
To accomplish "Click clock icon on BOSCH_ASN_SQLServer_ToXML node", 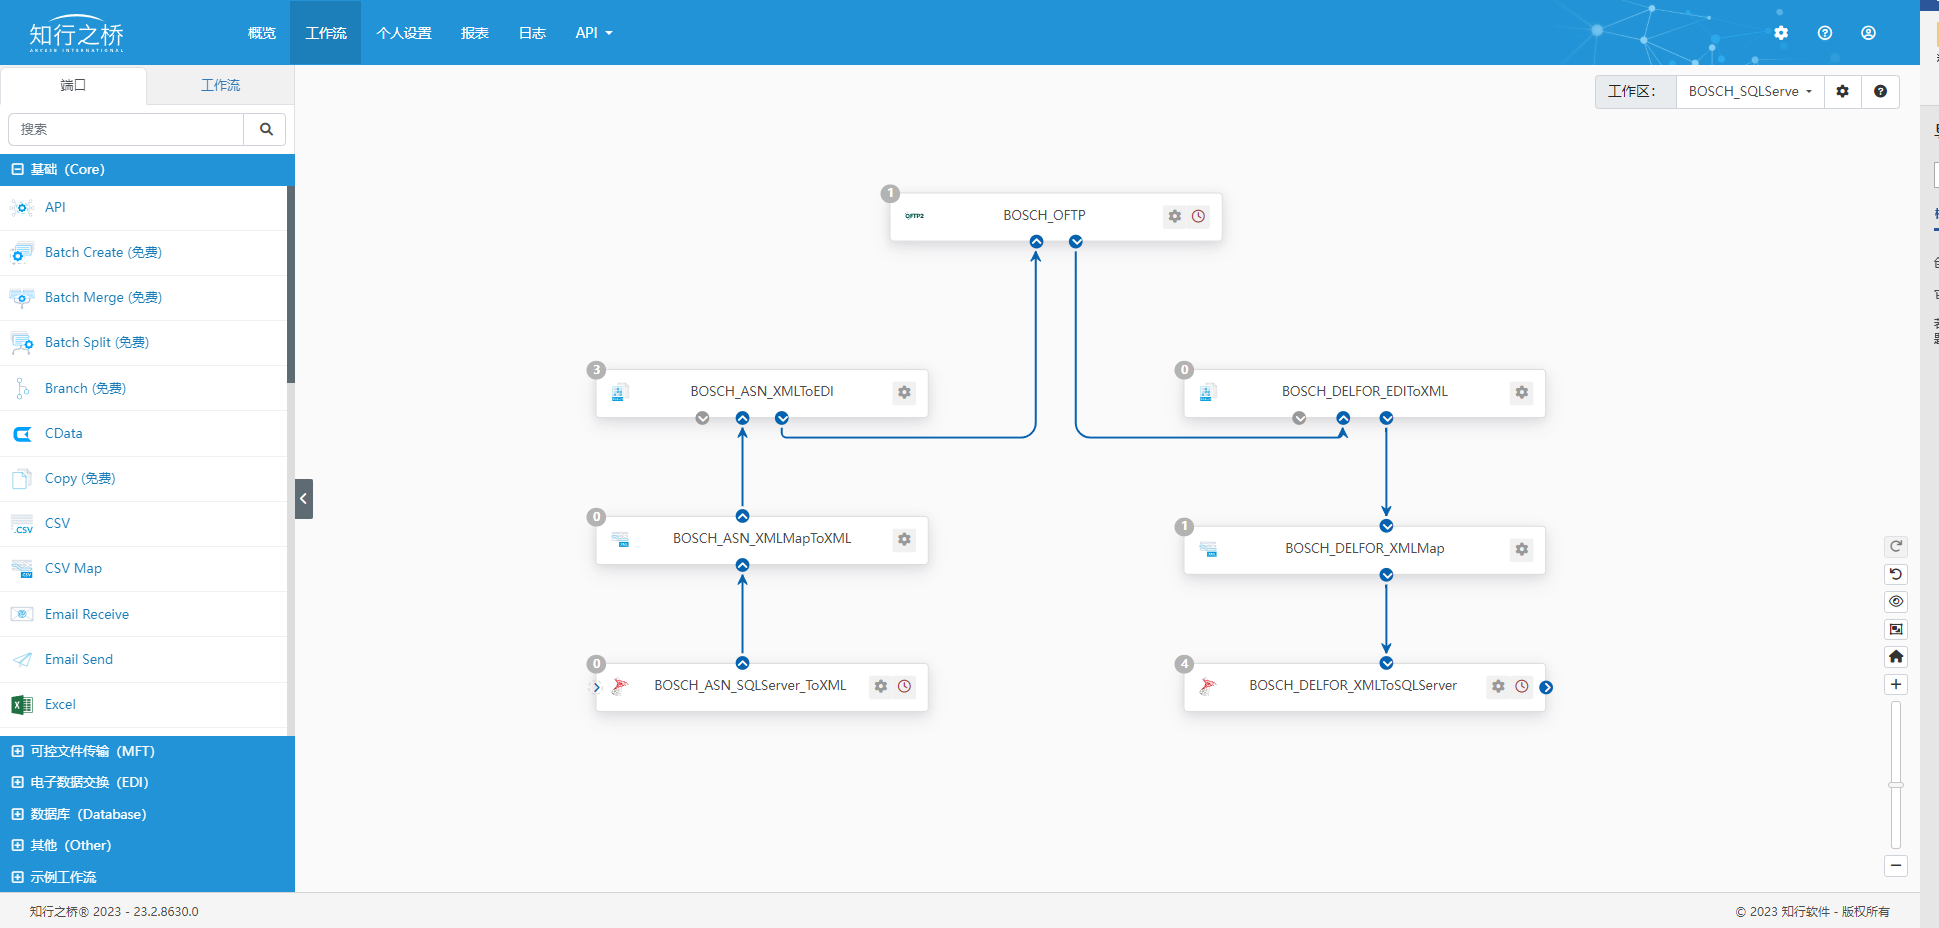I will (904, 686).
